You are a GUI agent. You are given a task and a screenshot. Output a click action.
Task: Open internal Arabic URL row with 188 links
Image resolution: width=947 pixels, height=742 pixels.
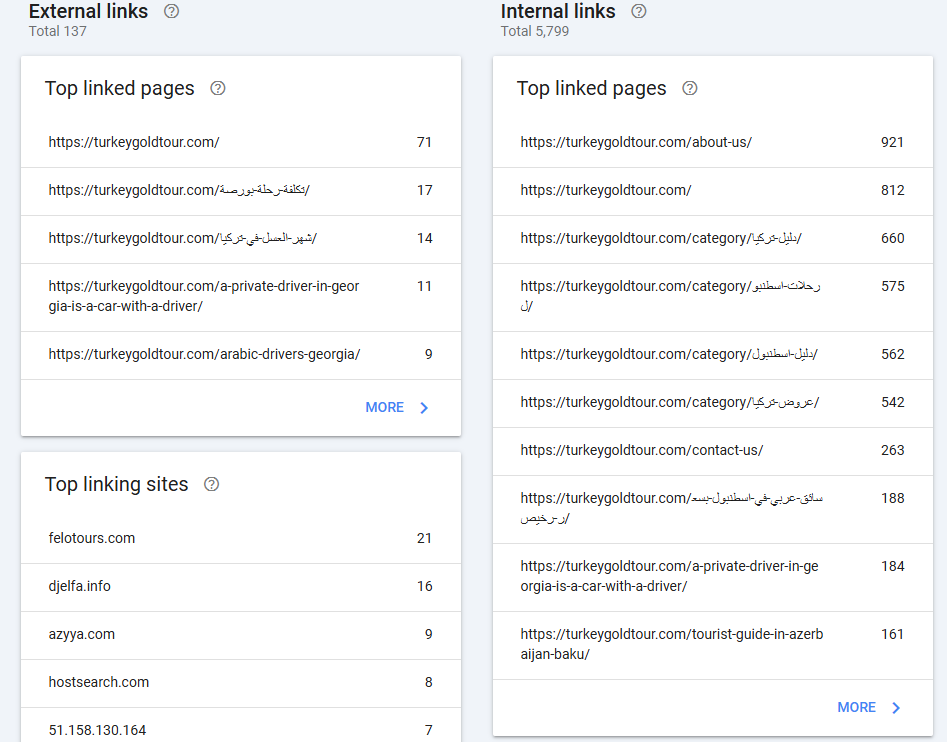coord(713,509)
